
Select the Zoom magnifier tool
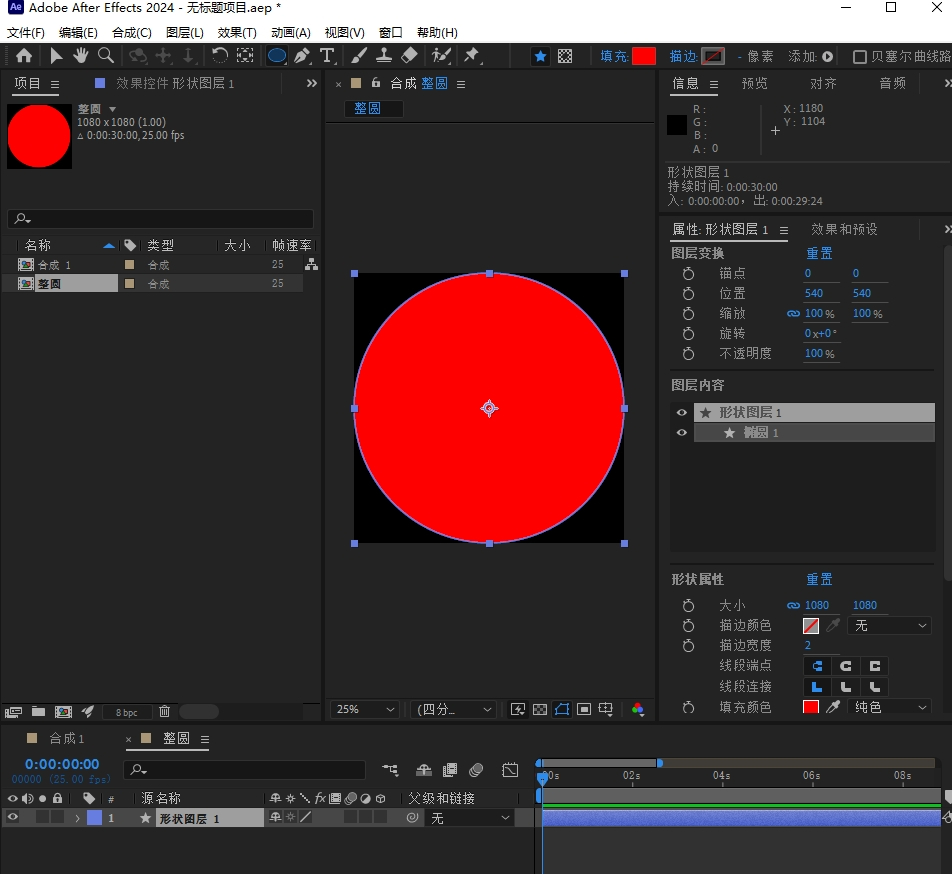[106, 56]
